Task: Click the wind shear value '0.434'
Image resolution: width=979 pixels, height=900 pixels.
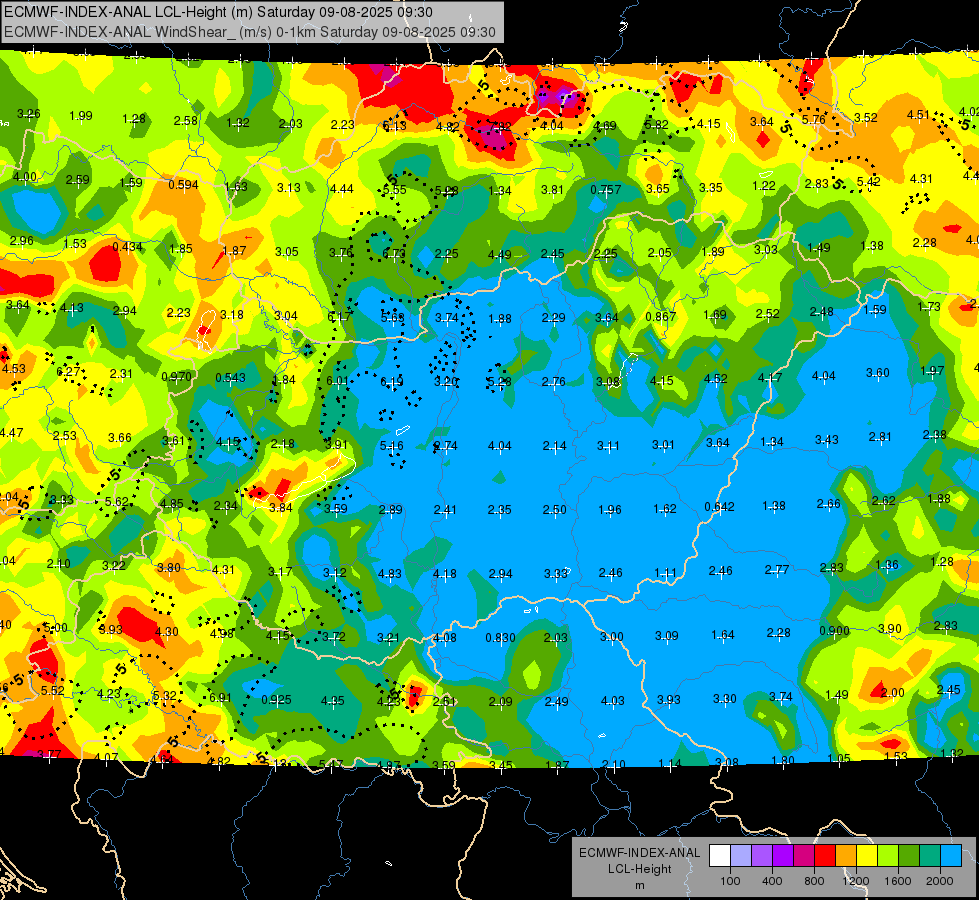Action: point(127,247)
